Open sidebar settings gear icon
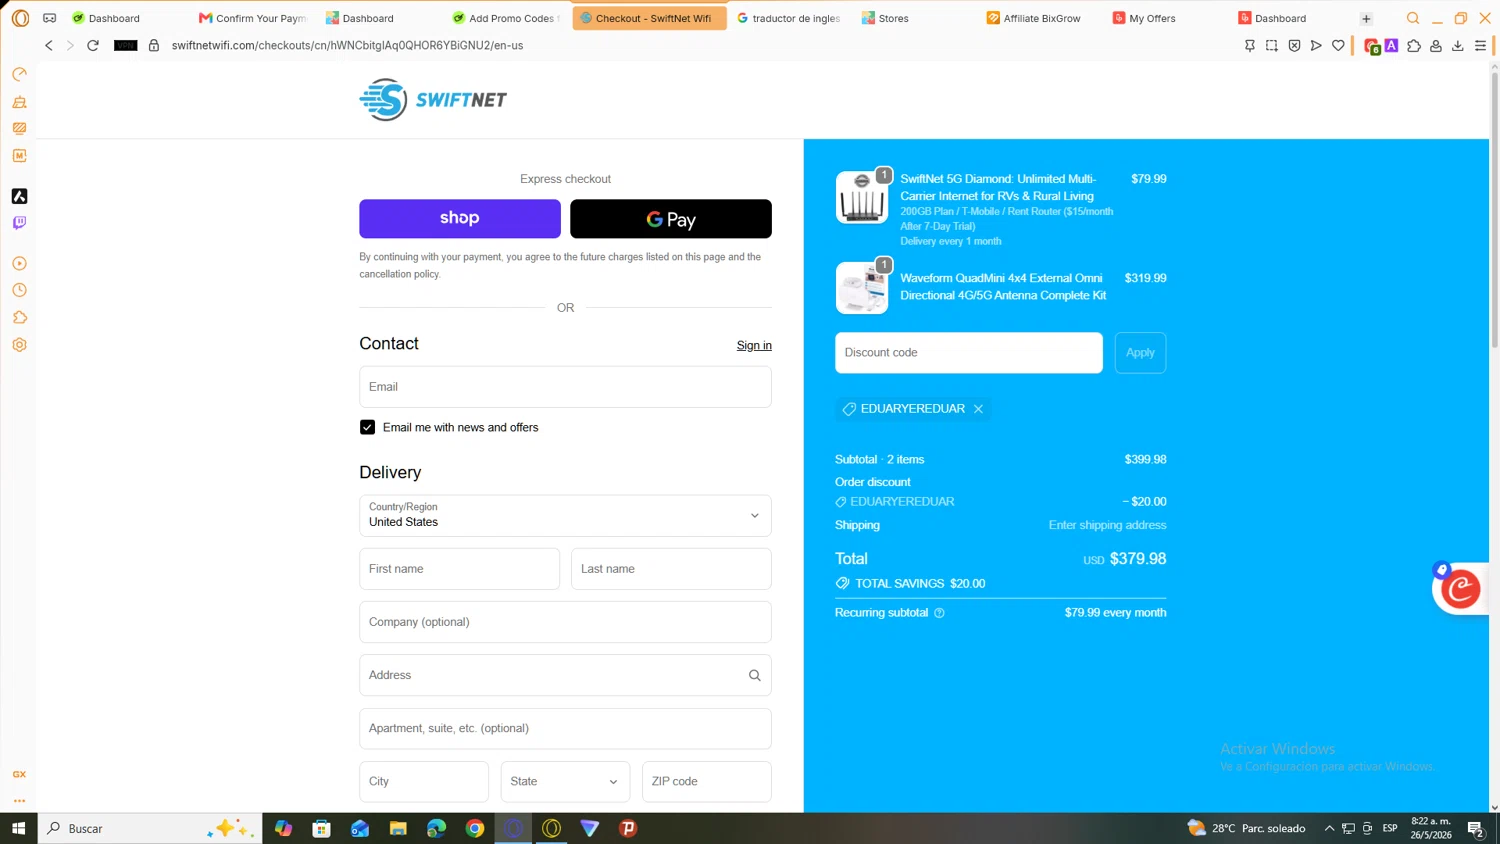Viewport: 1500px width, 844px height. (x=19, y=345)
